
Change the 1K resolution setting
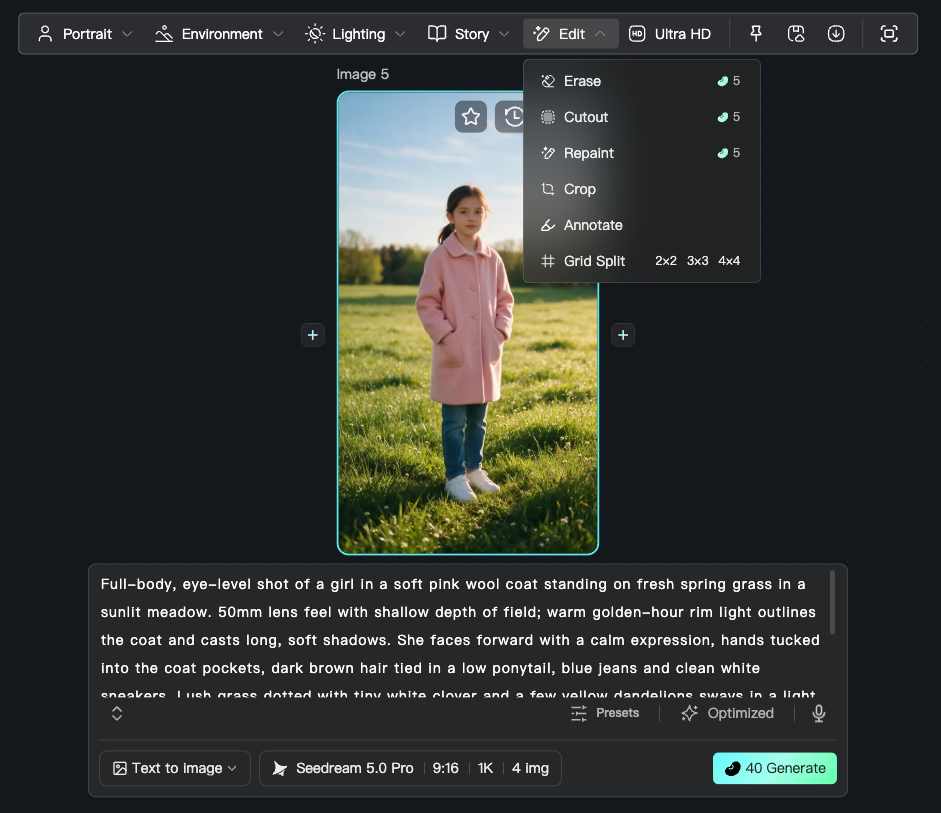pyautogui.click(x=486, y=768)
